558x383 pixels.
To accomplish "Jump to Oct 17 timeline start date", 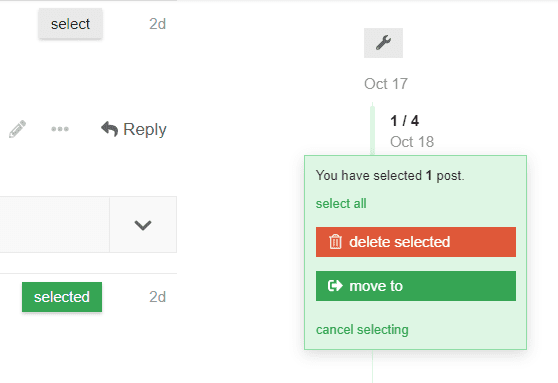I will (386, 84).
